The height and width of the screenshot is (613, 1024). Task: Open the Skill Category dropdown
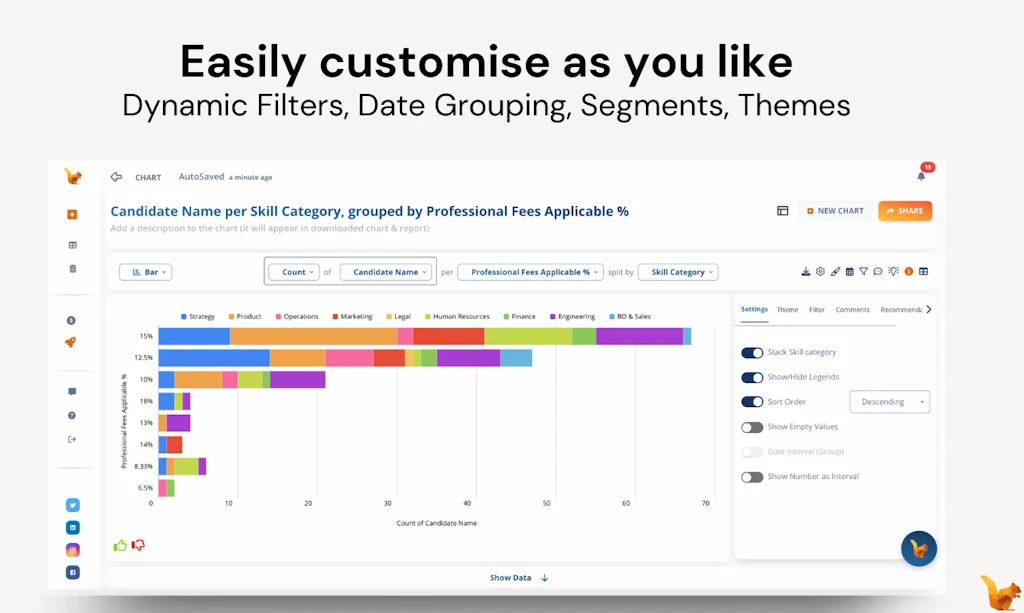(678, 271)
